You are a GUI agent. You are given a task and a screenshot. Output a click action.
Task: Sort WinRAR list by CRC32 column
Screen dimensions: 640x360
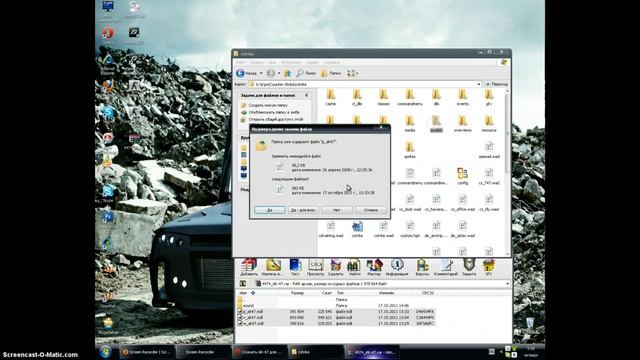pyautogui.click(x=428, y=293)
